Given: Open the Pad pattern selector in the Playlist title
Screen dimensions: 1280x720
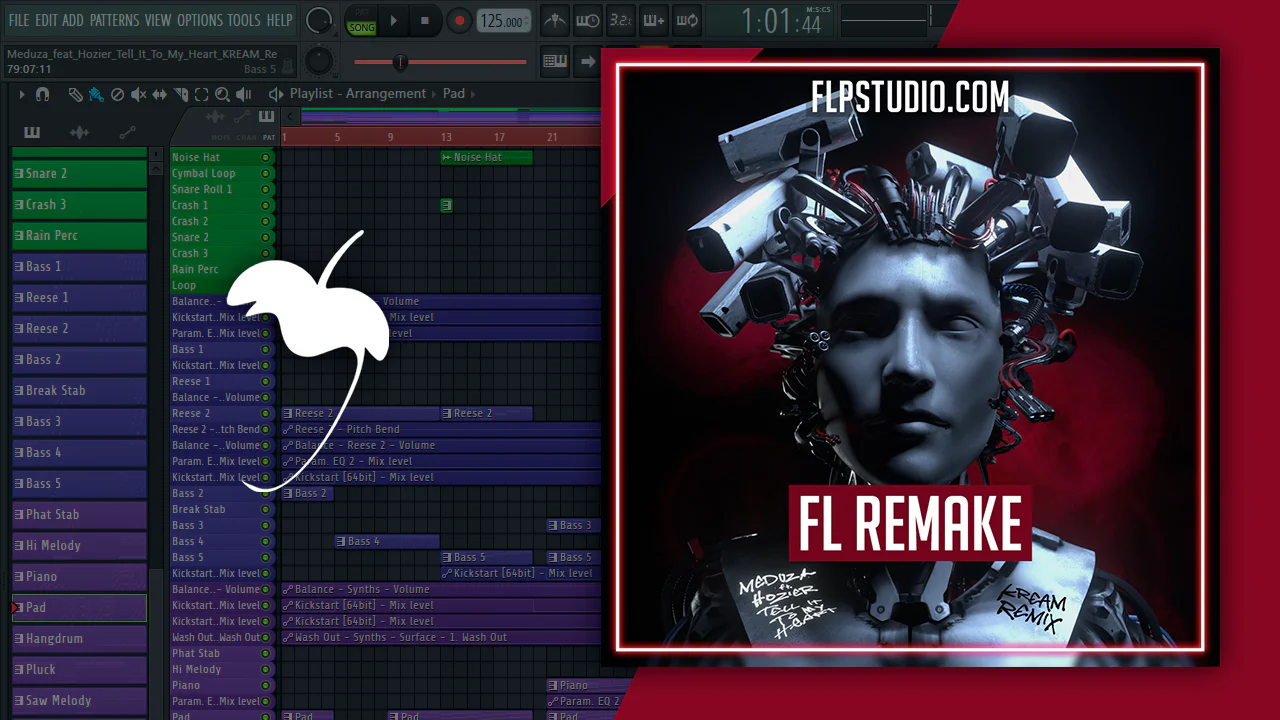Looking at the screenshot, I should [x=454, y=94].
